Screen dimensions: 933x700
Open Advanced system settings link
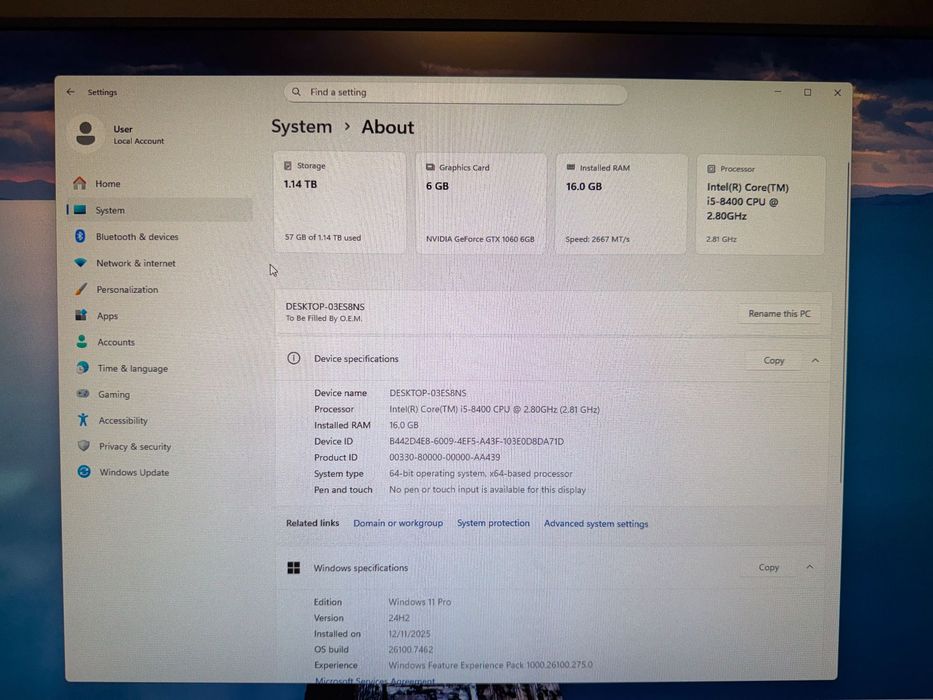596,523
